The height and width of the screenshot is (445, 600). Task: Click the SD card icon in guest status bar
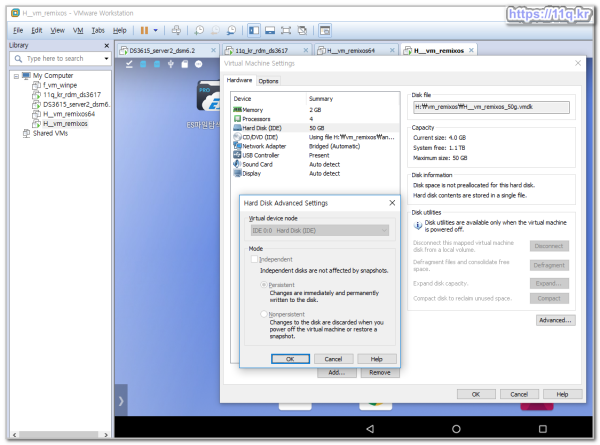185,64
